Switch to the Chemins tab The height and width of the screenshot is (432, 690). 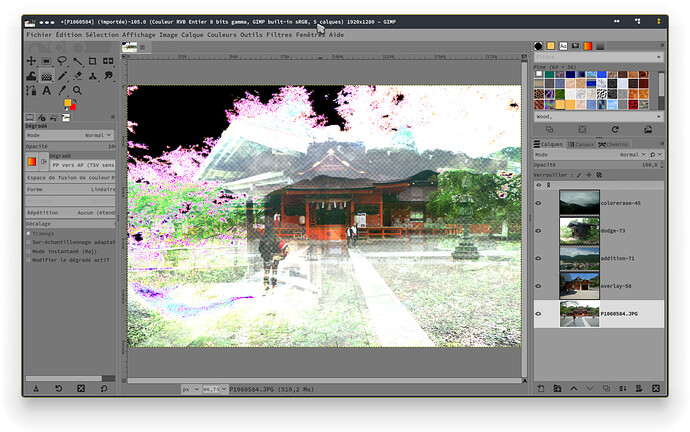[613, 144]
